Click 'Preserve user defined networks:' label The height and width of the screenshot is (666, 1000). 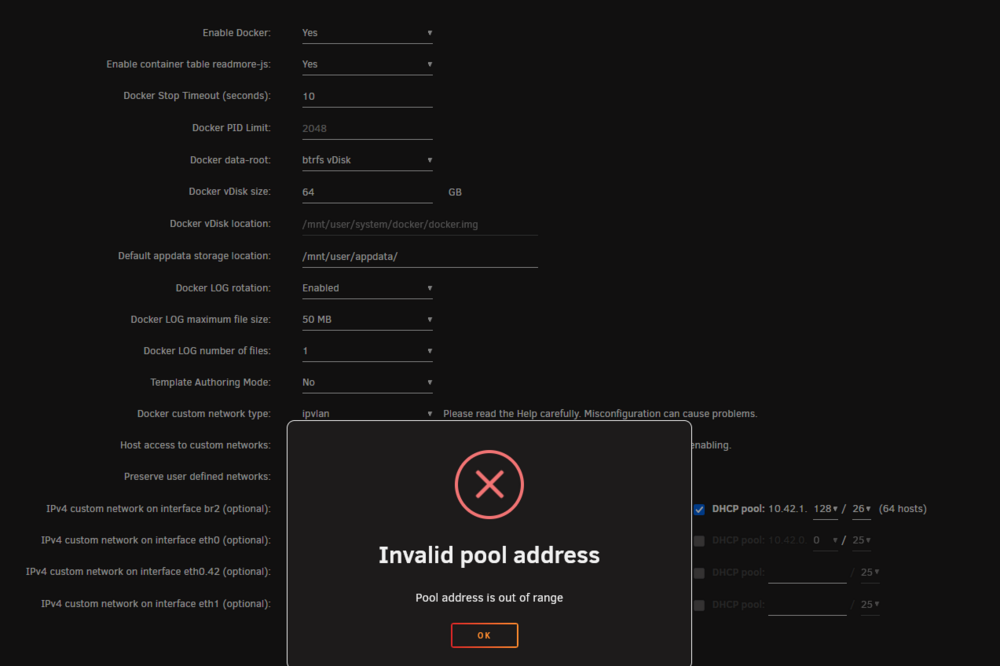197,477
